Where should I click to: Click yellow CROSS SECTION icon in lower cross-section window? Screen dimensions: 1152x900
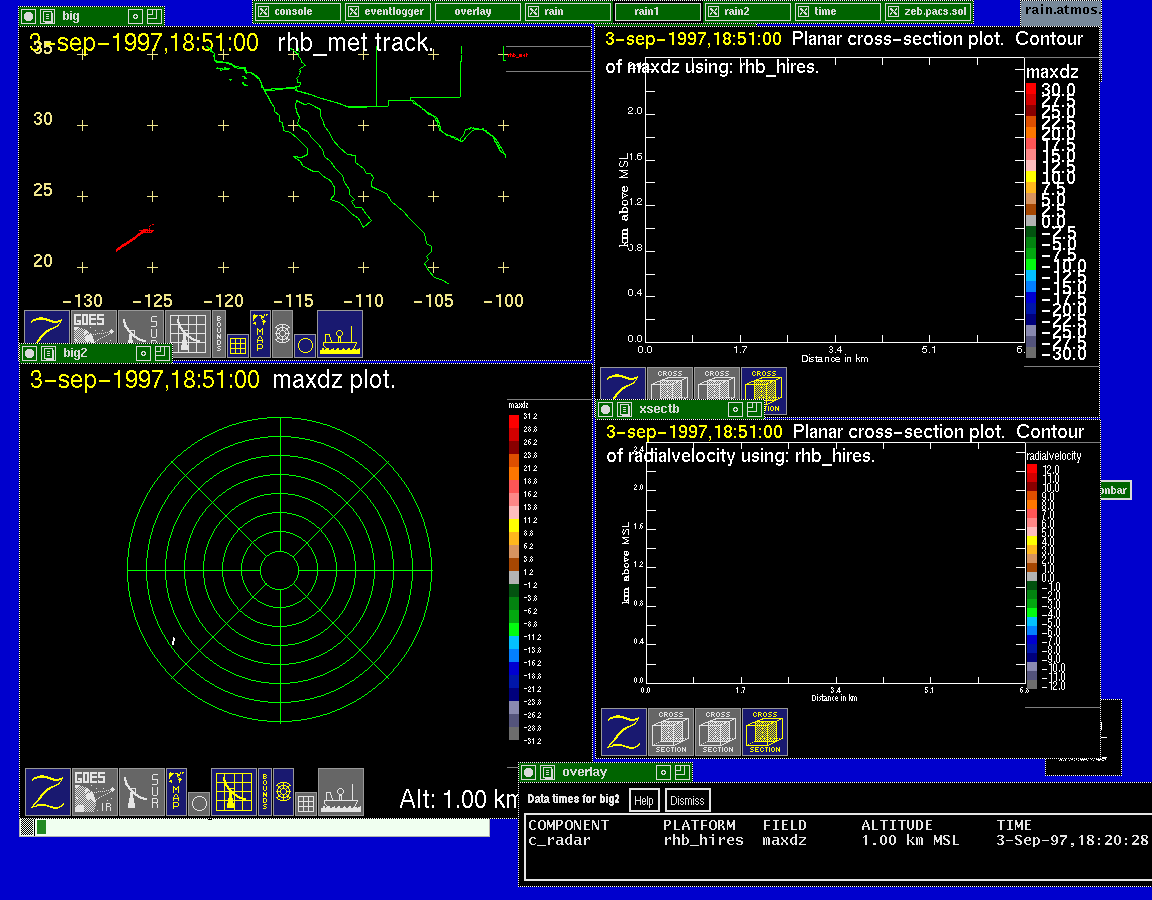[x=765, y=732]
